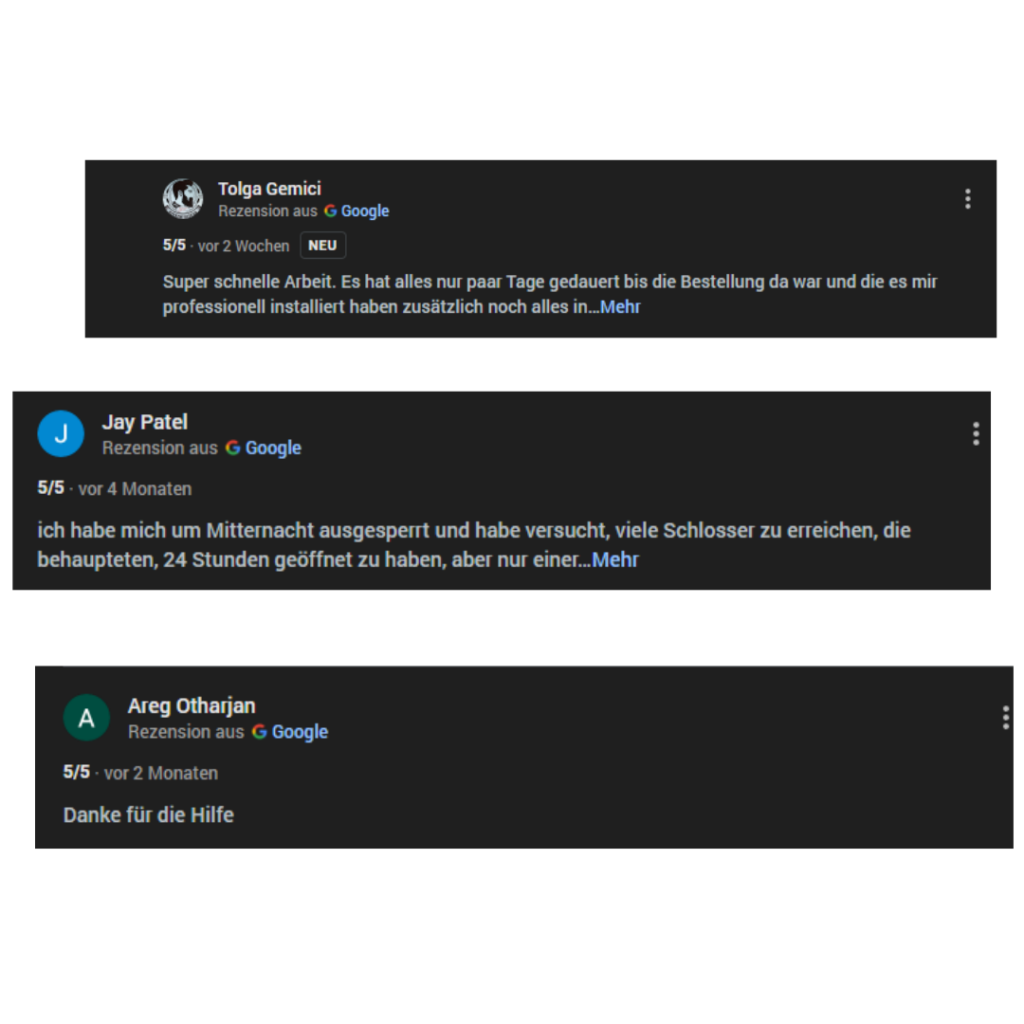1024x1024 pixels.
Task: Open Google link in Areg Otharjan review
Action: (300, 732)
